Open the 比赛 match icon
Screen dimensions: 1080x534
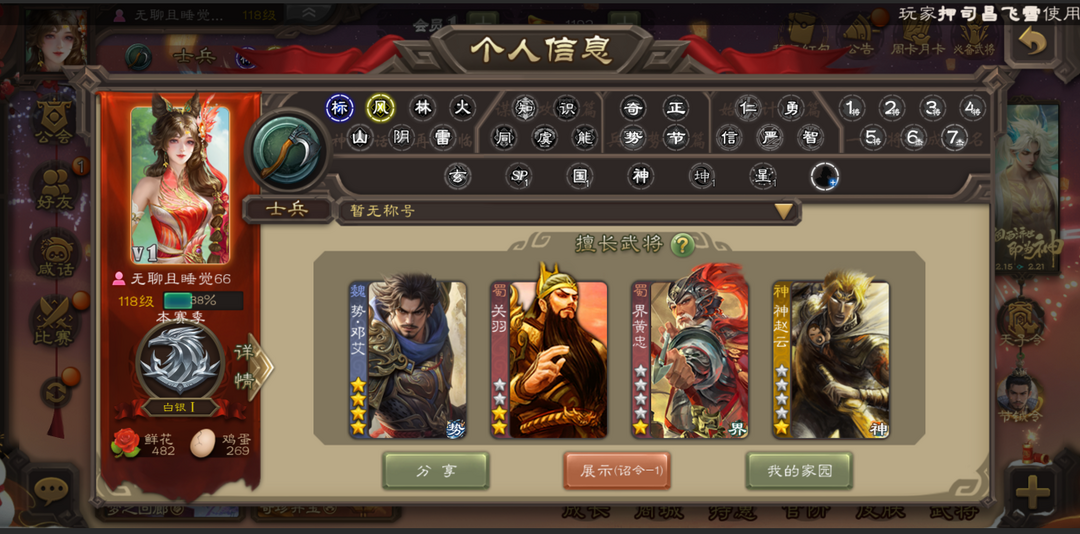coord(54,320)
